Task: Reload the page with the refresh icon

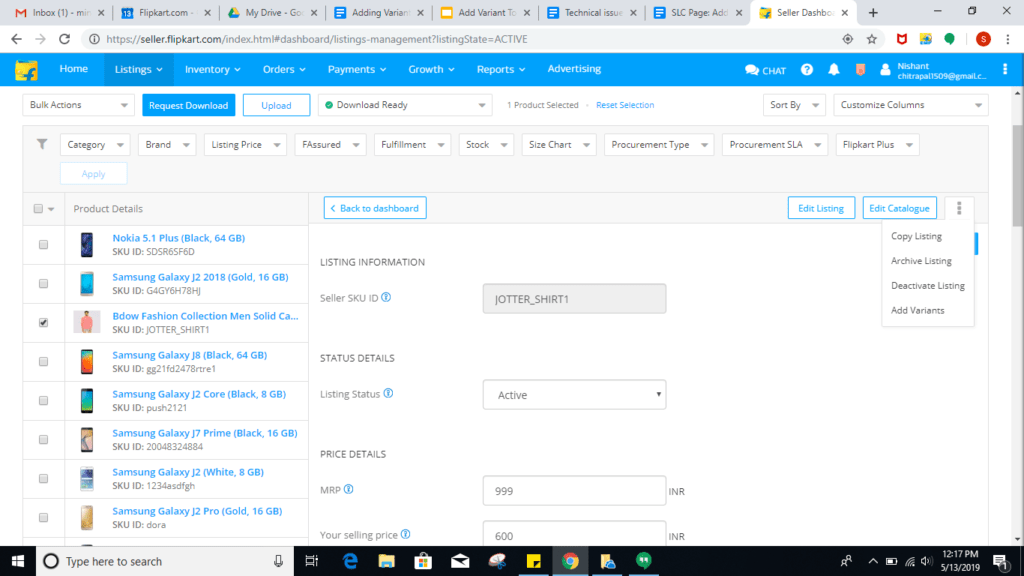Action: (x=64, y=39)
